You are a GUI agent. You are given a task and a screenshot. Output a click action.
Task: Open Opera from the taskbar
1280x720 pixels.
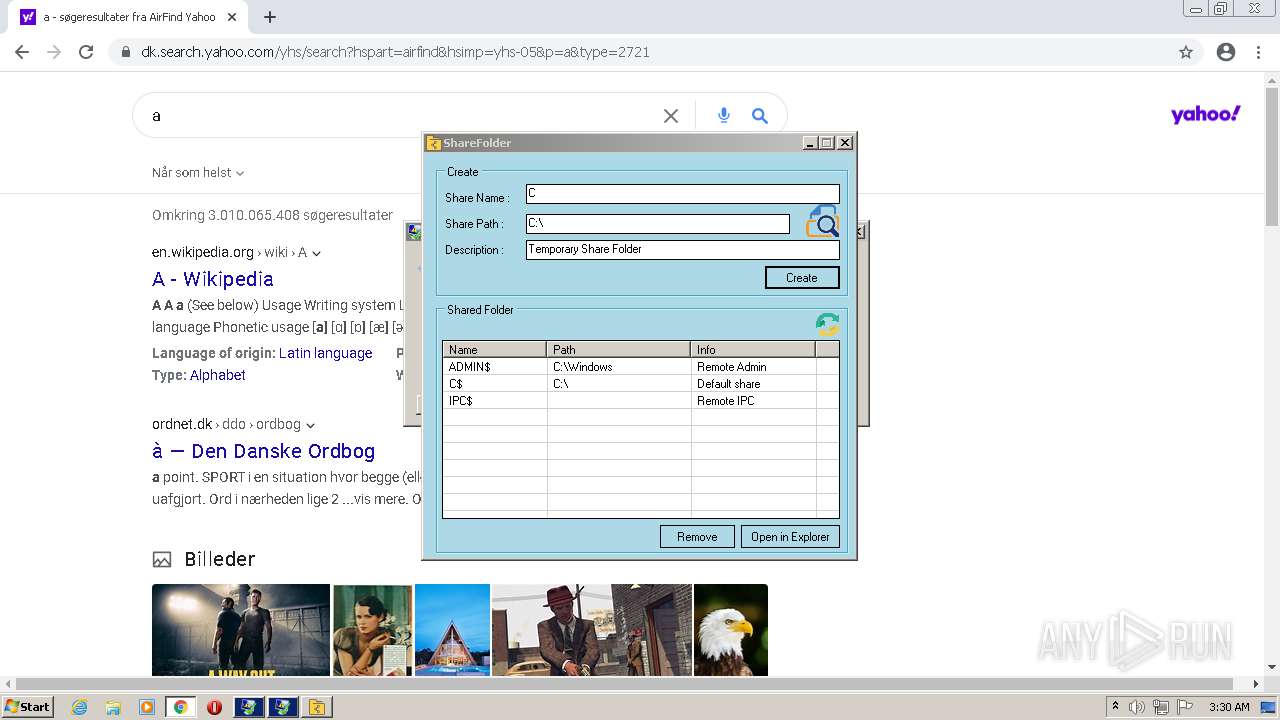click(214, 707)
